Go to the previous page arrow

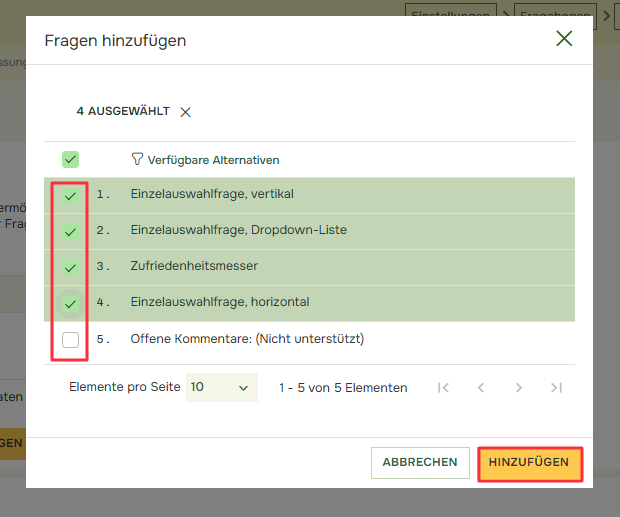click(481, 388)
